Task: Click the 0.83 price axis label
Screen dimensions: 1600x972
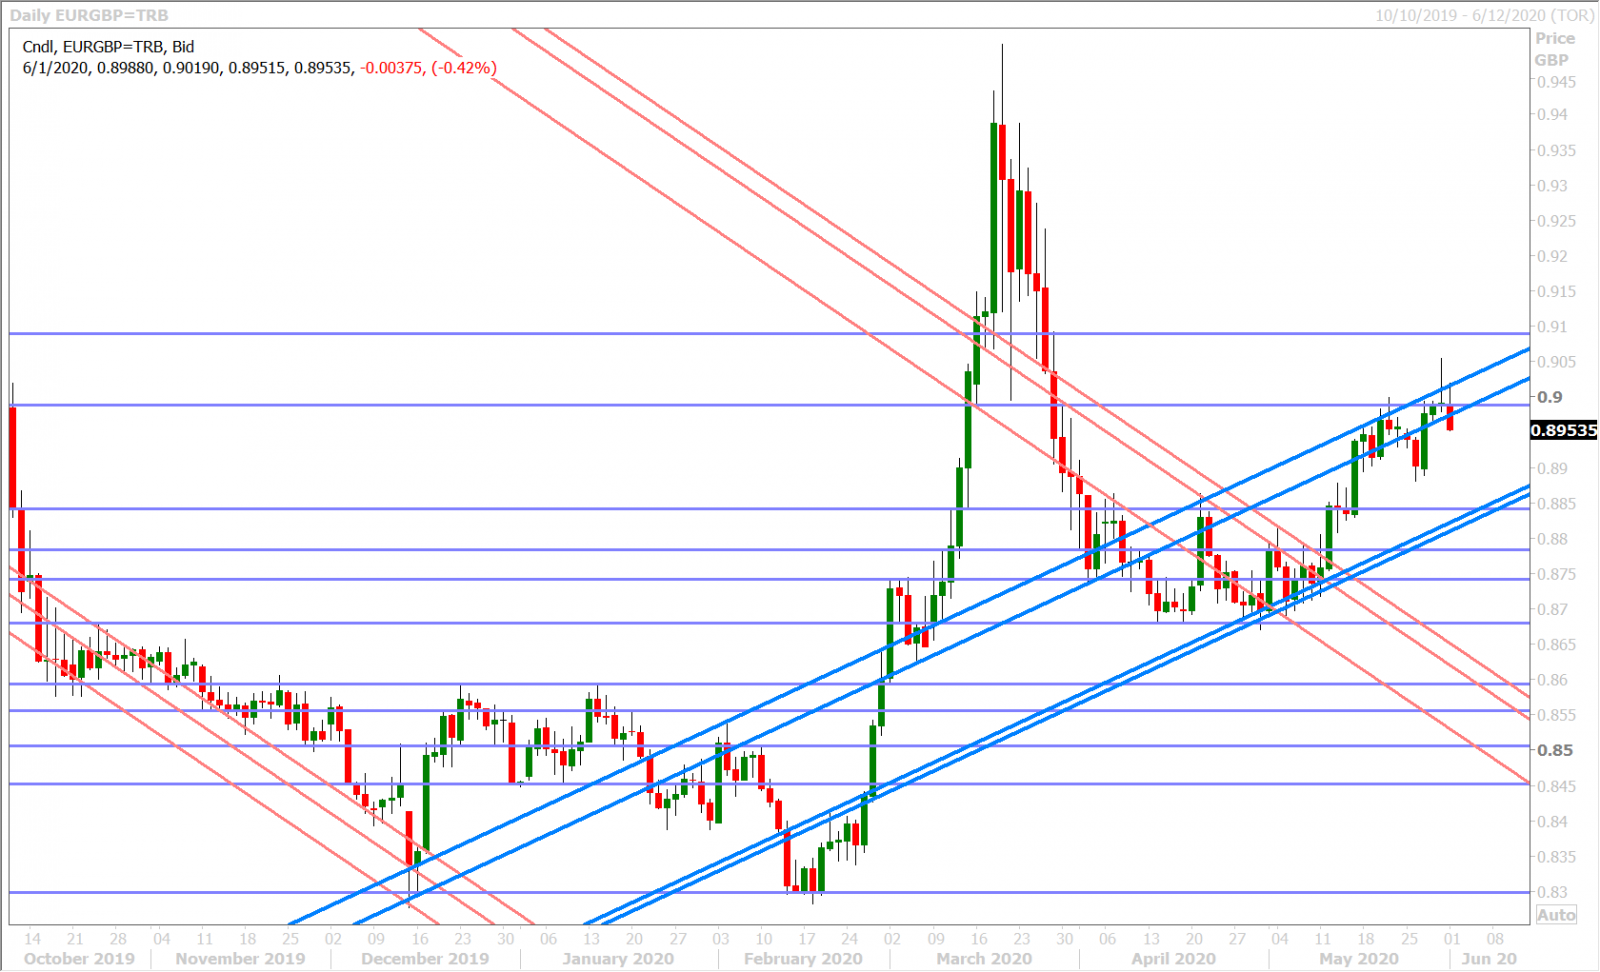Action: click(x=1553, y=892)
